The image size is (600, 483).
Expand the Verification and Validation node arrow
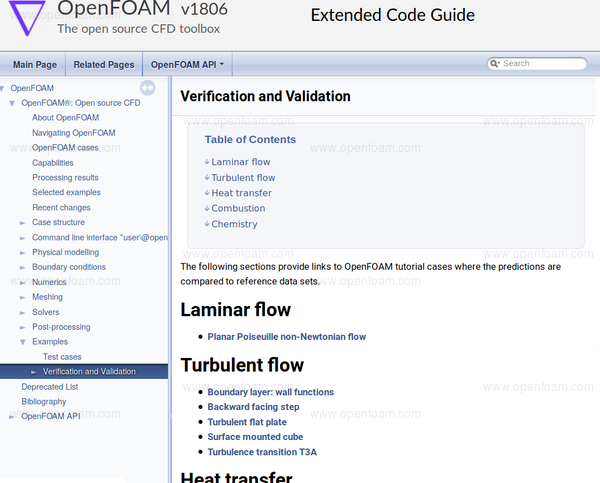[x=34, y=372]
